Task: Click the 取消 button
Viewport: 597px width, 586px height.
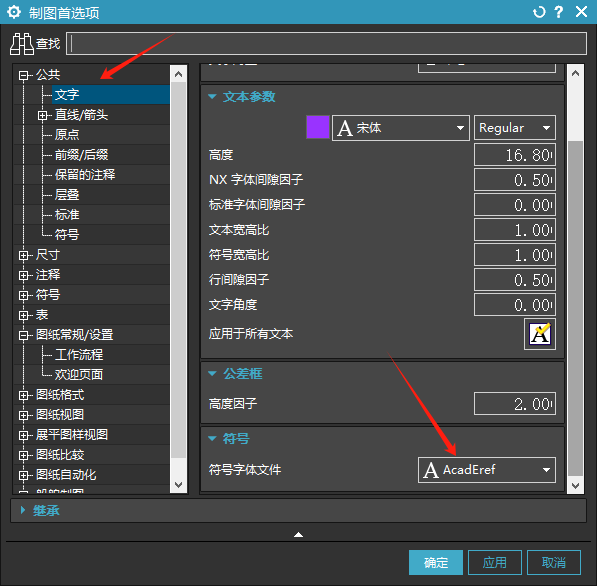Action: click(554, 562)
